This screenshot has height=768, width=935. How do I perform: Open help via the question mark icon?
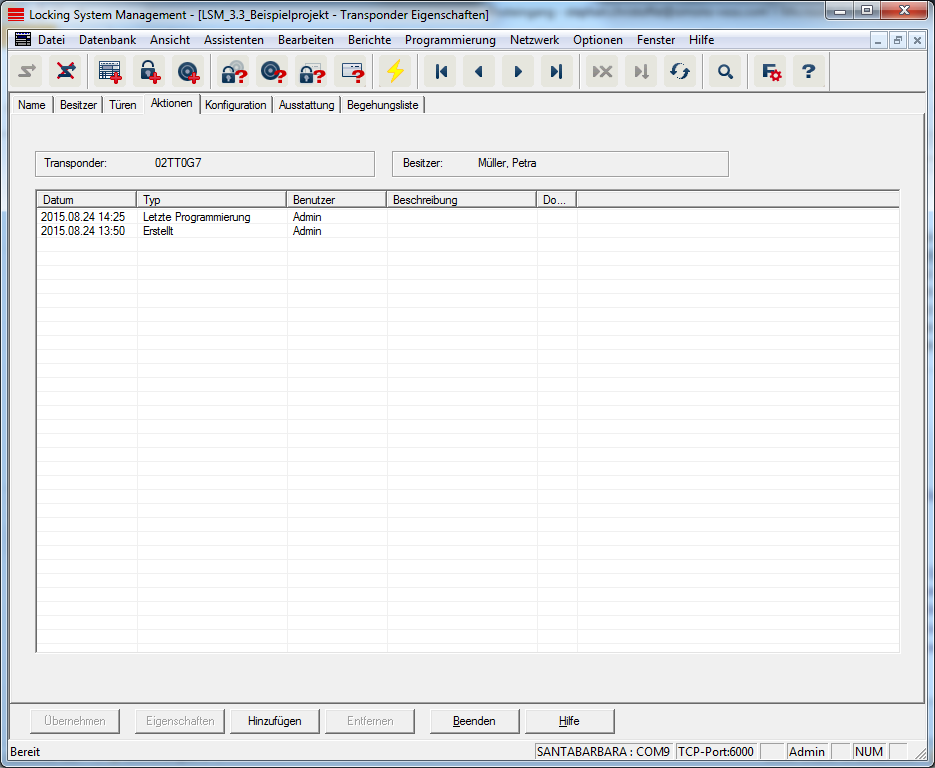click(809, 72)
